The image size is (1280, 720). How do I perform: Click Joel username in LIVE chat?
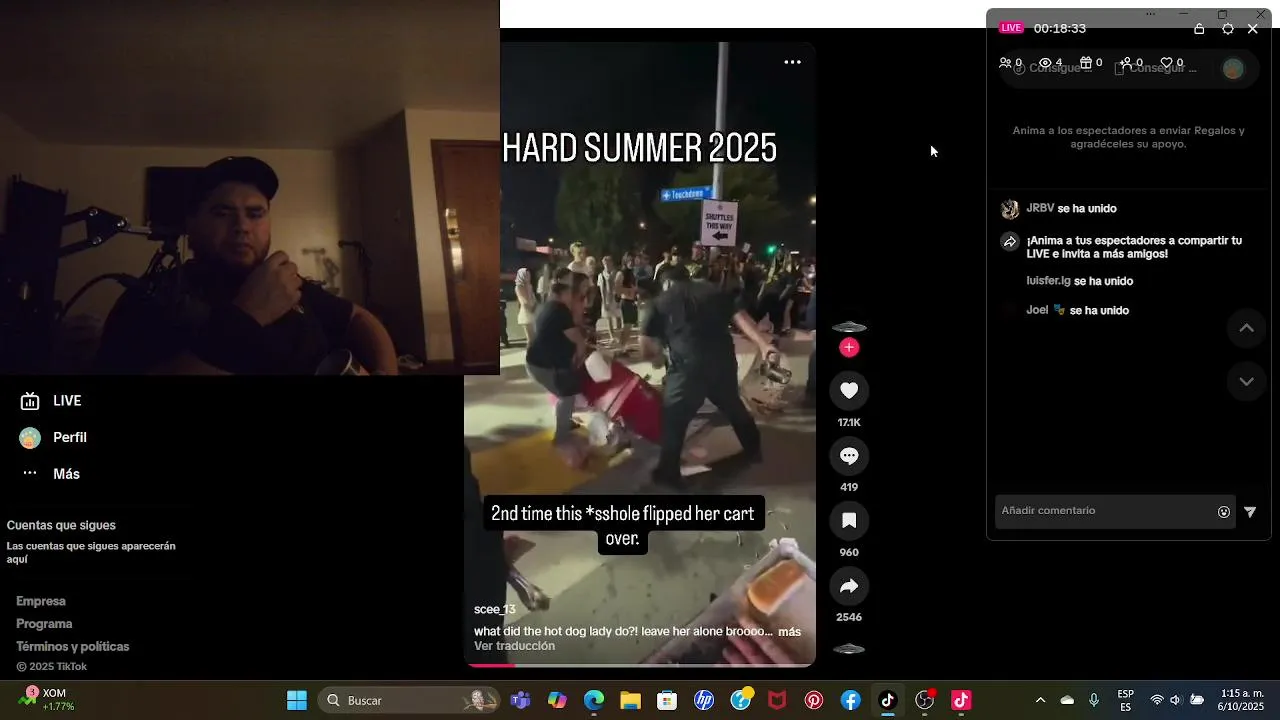1037,310
